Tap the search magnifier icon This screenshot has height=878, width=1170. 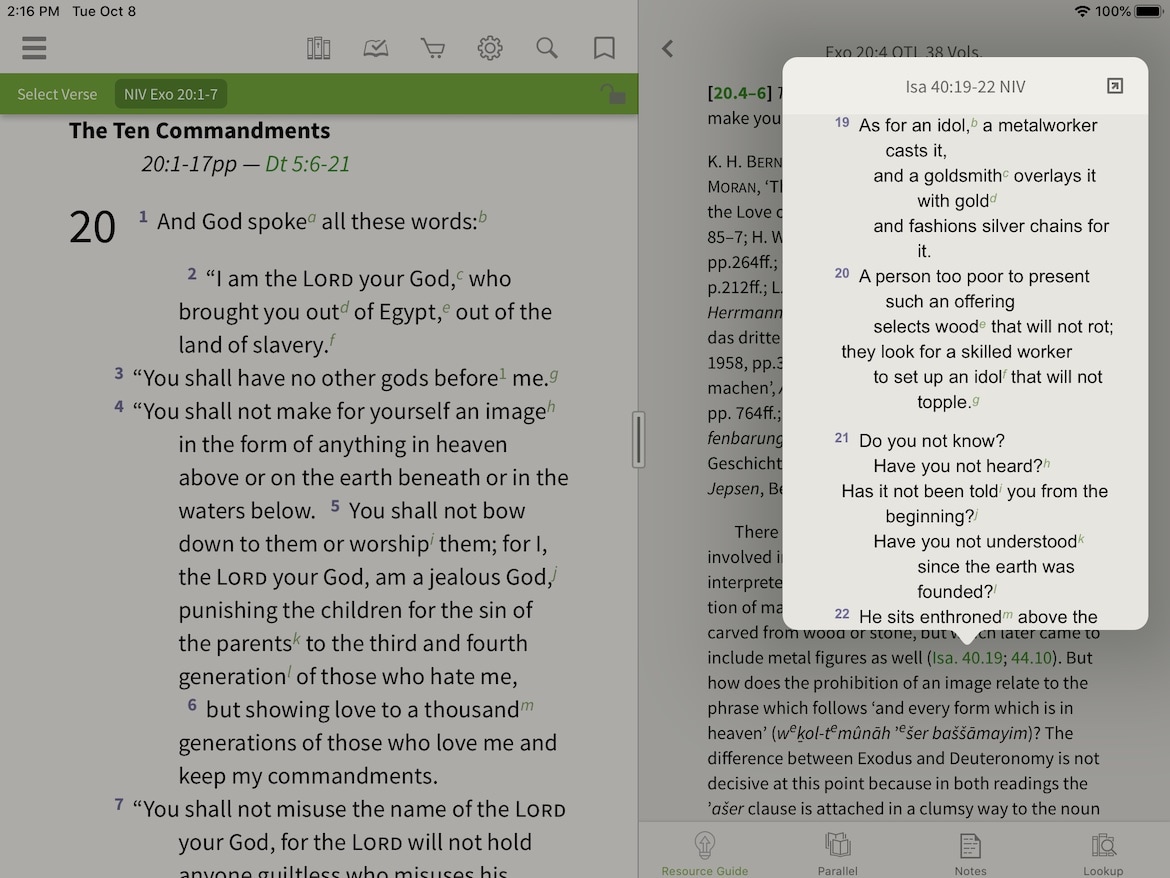[x=547, y=48]
